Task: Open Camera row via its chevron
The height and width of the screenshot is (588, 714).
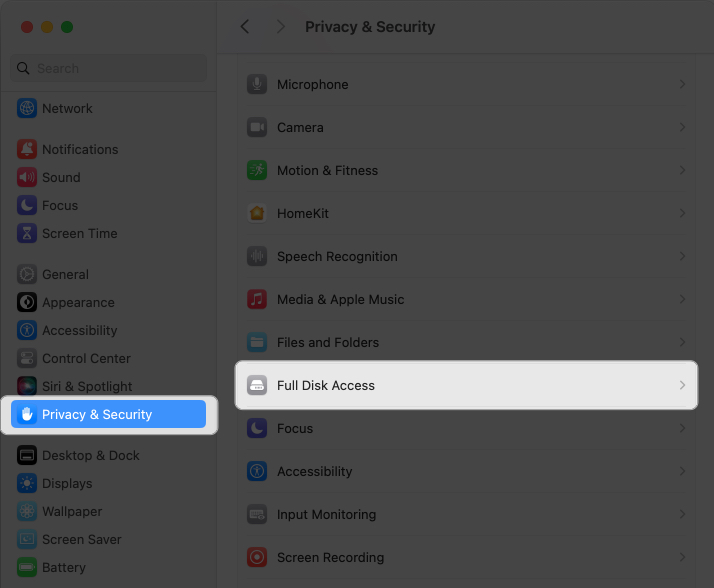Action: coord(682,127)
